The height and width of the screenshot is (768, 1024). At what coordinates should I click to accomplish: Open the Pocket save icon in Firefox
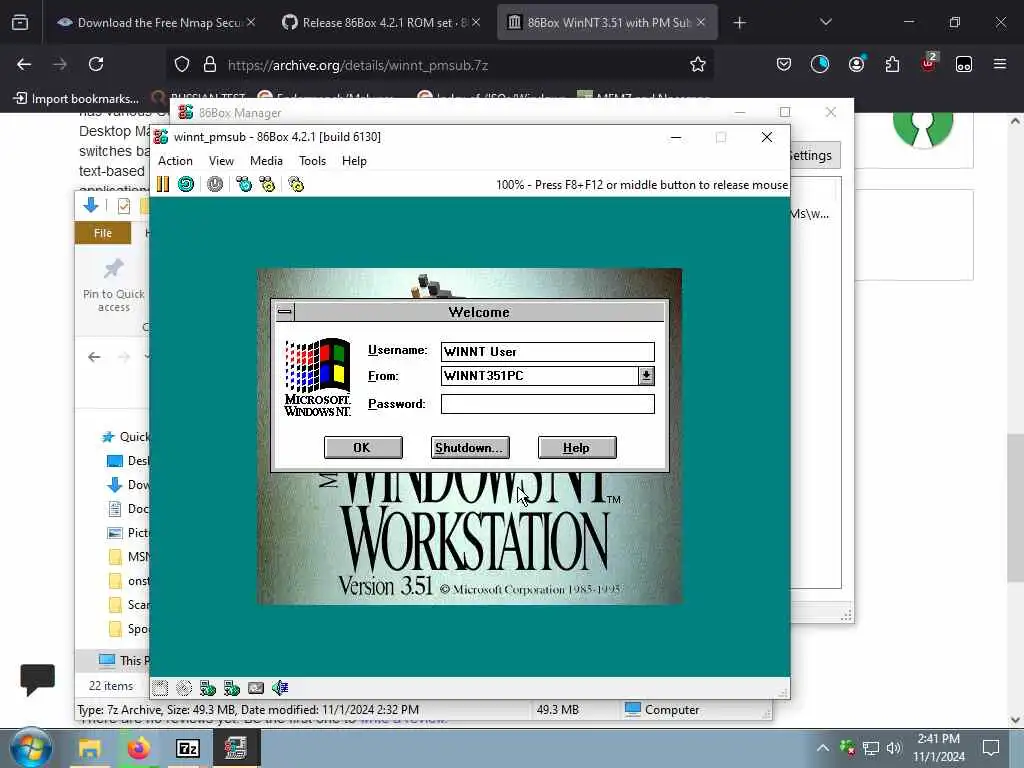784,64
